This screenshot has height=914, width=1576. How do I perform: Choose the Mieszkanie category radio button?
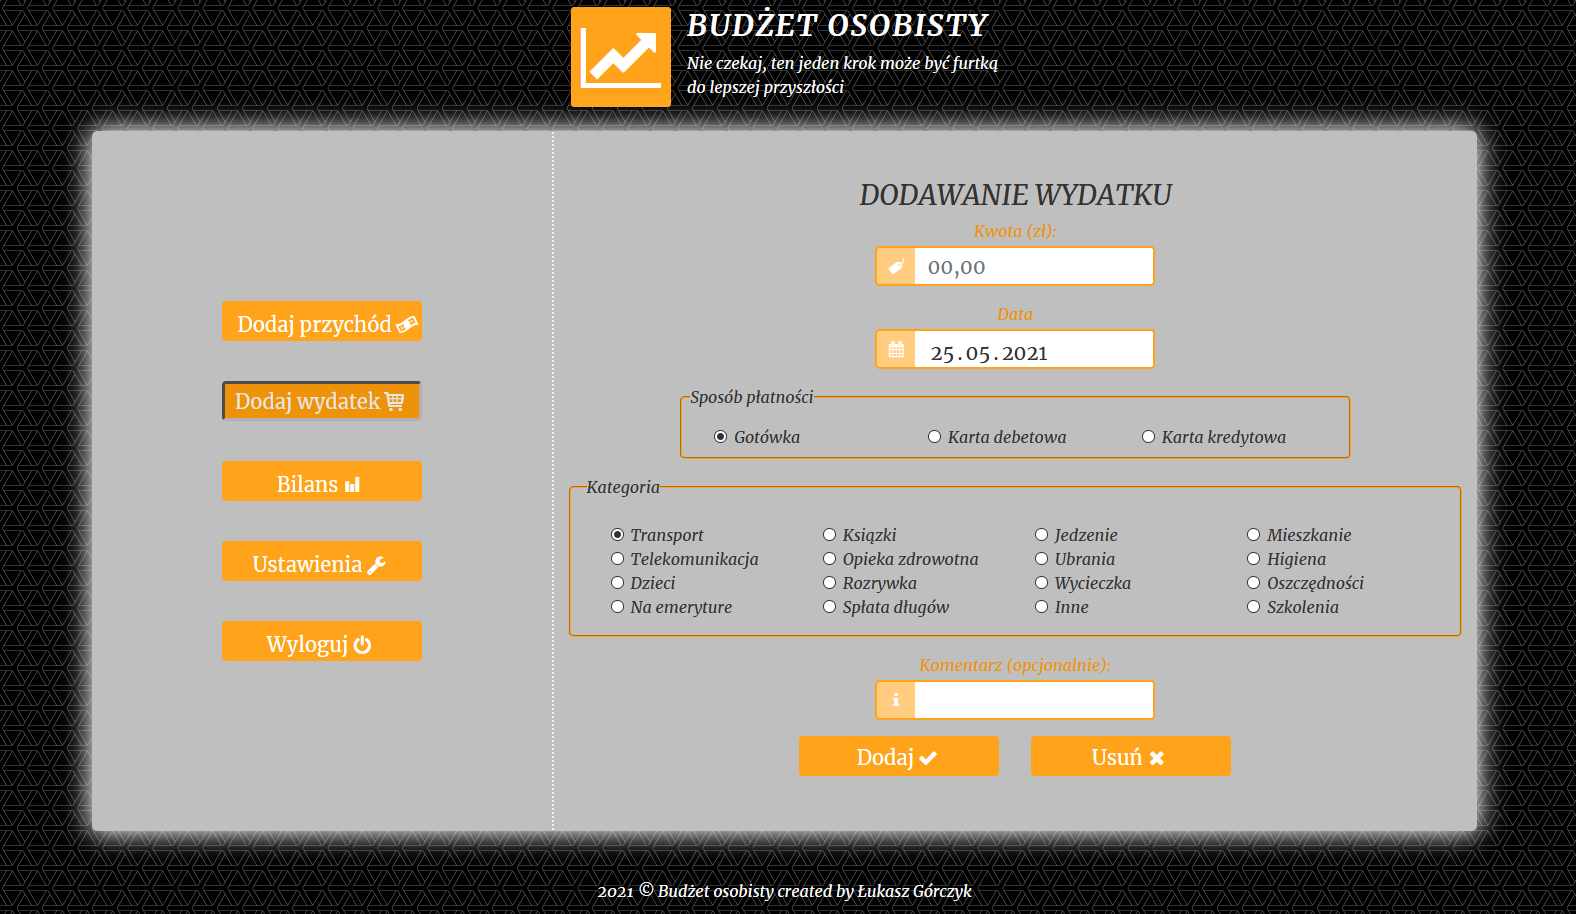(x=1254, y=535)
